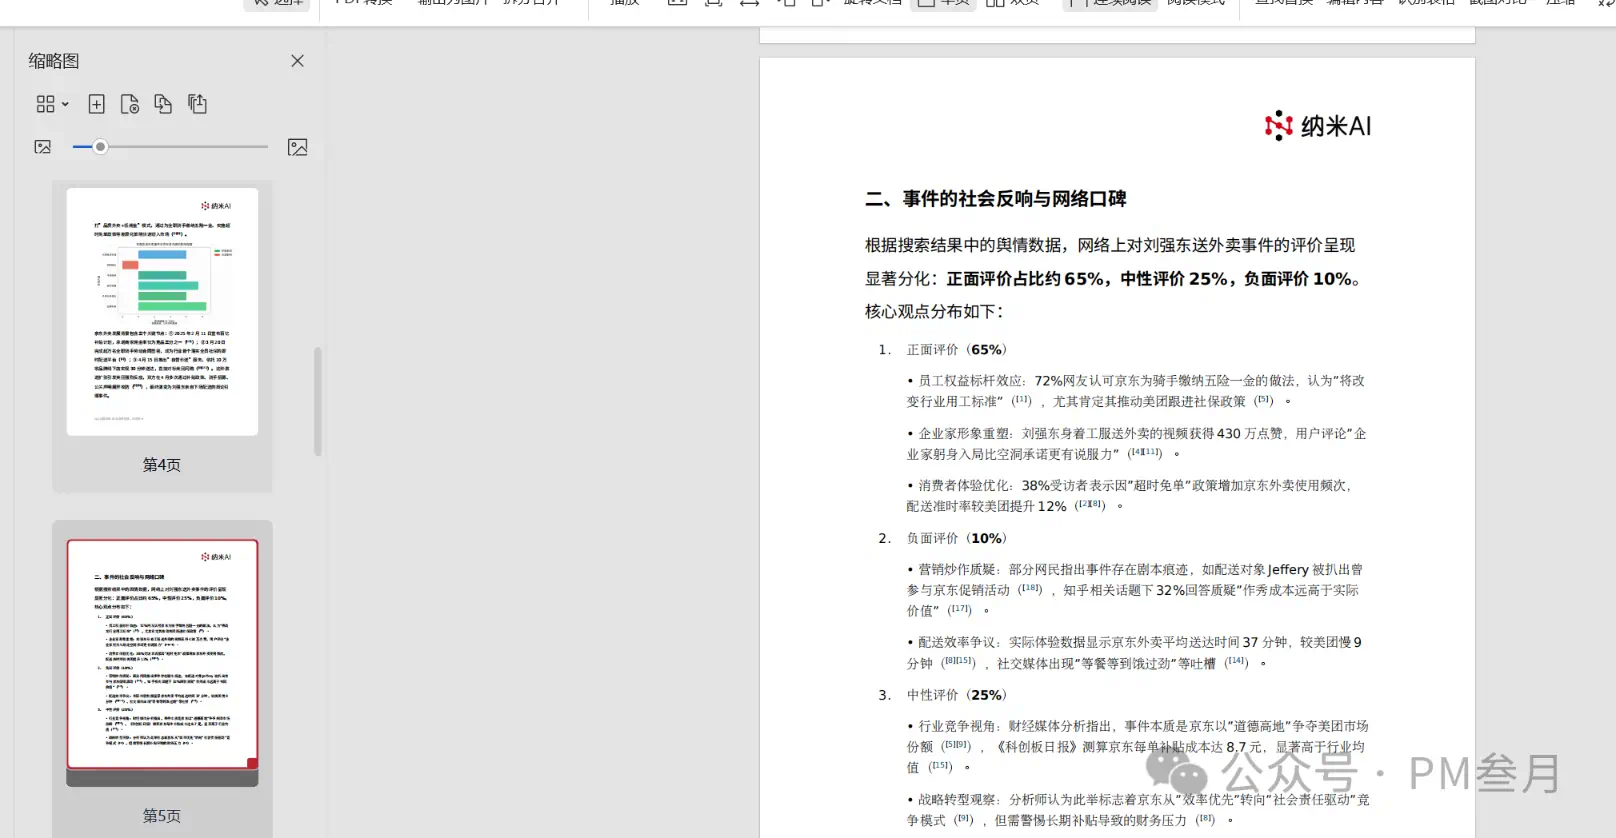The height and width of the screenshot is (838, 1616).
Task: Click the 营销炒作质疑 bullet text
Action: pyautogui.click(x=1135, y=590)
